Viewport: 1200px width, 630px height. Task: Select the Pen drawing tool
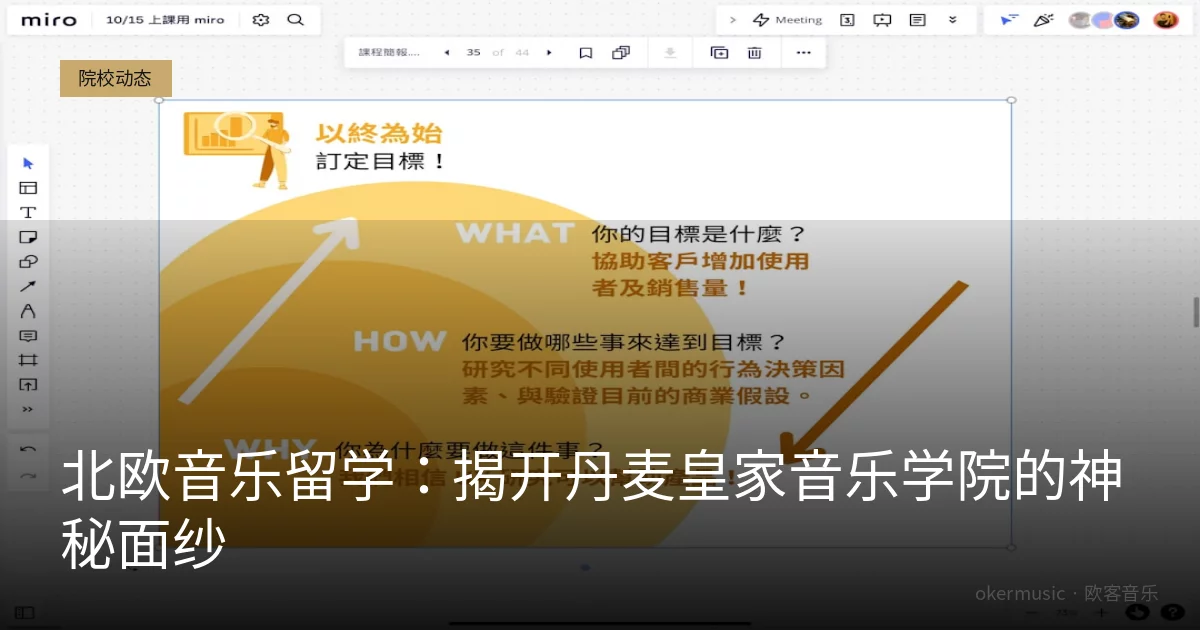28,311
